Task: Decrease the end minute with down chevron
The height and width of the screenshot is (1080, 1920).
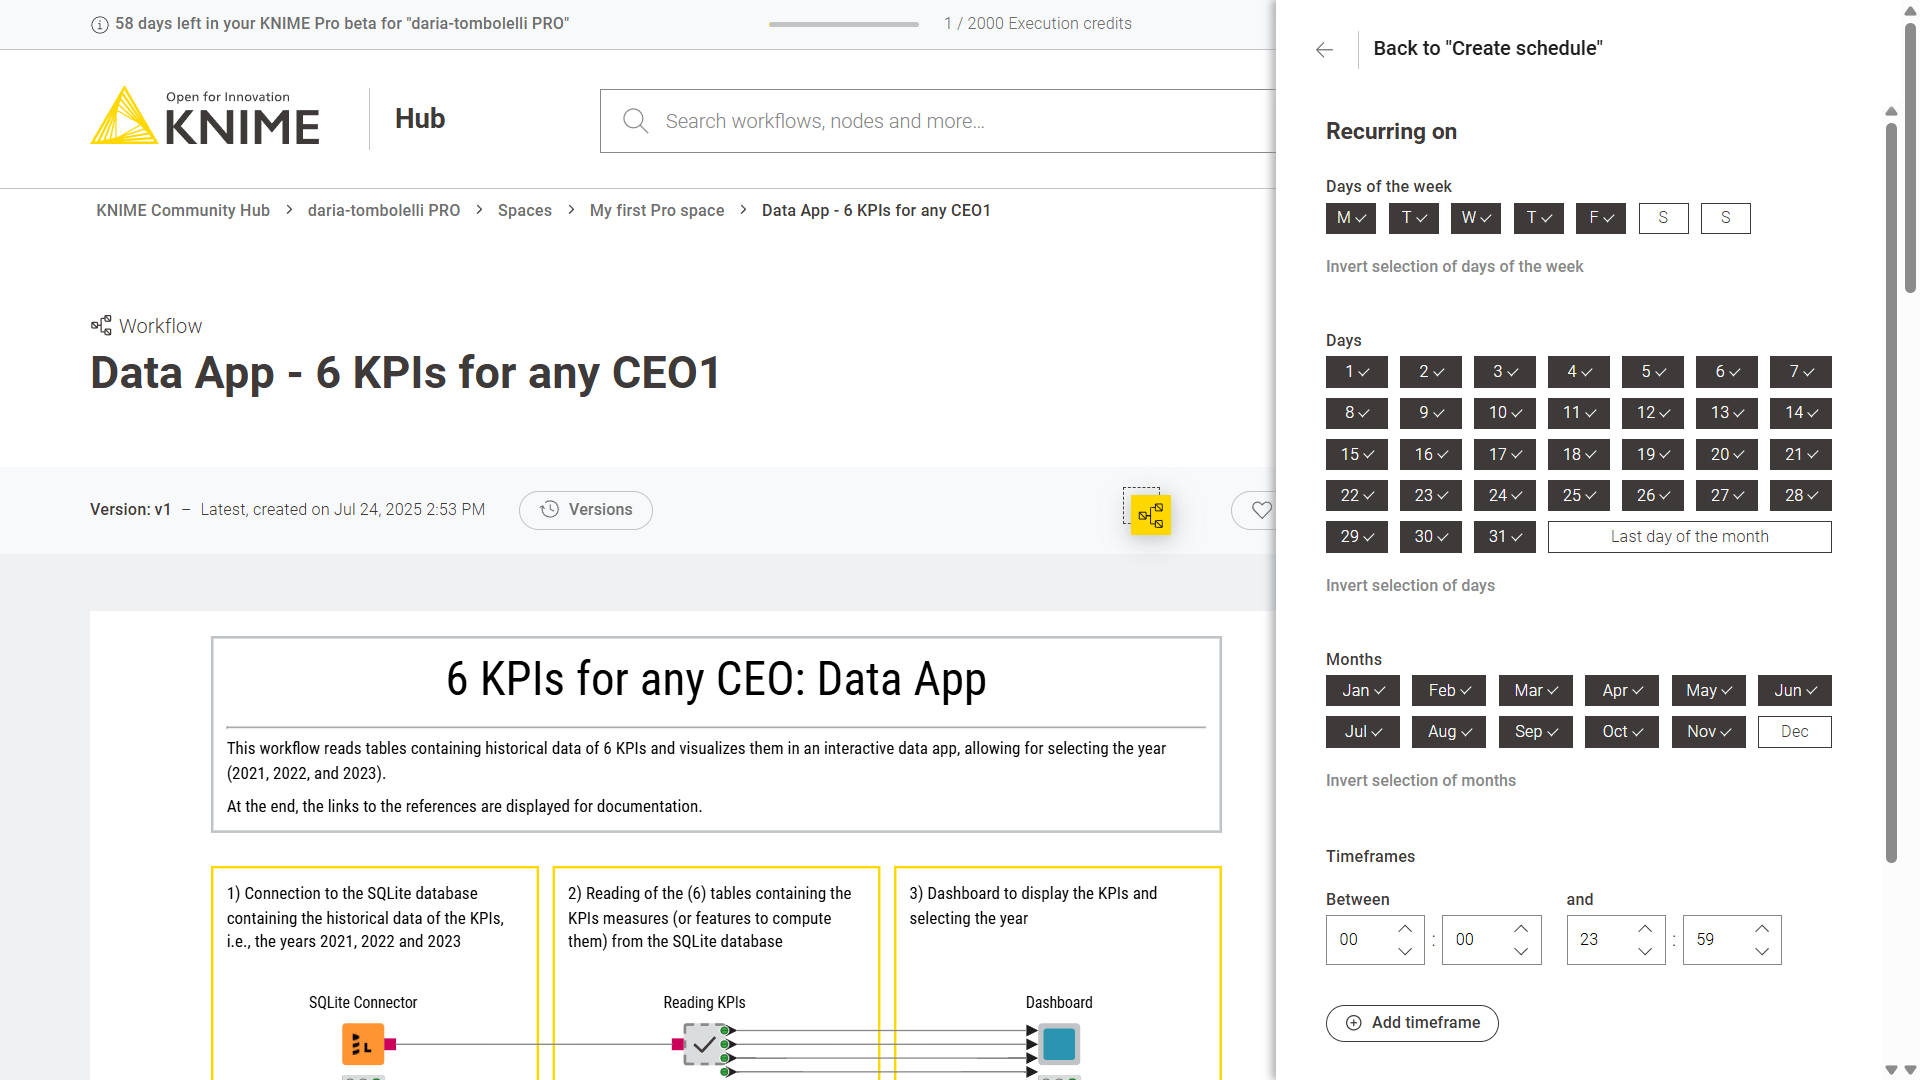Action: click(x=1762, y=951)
